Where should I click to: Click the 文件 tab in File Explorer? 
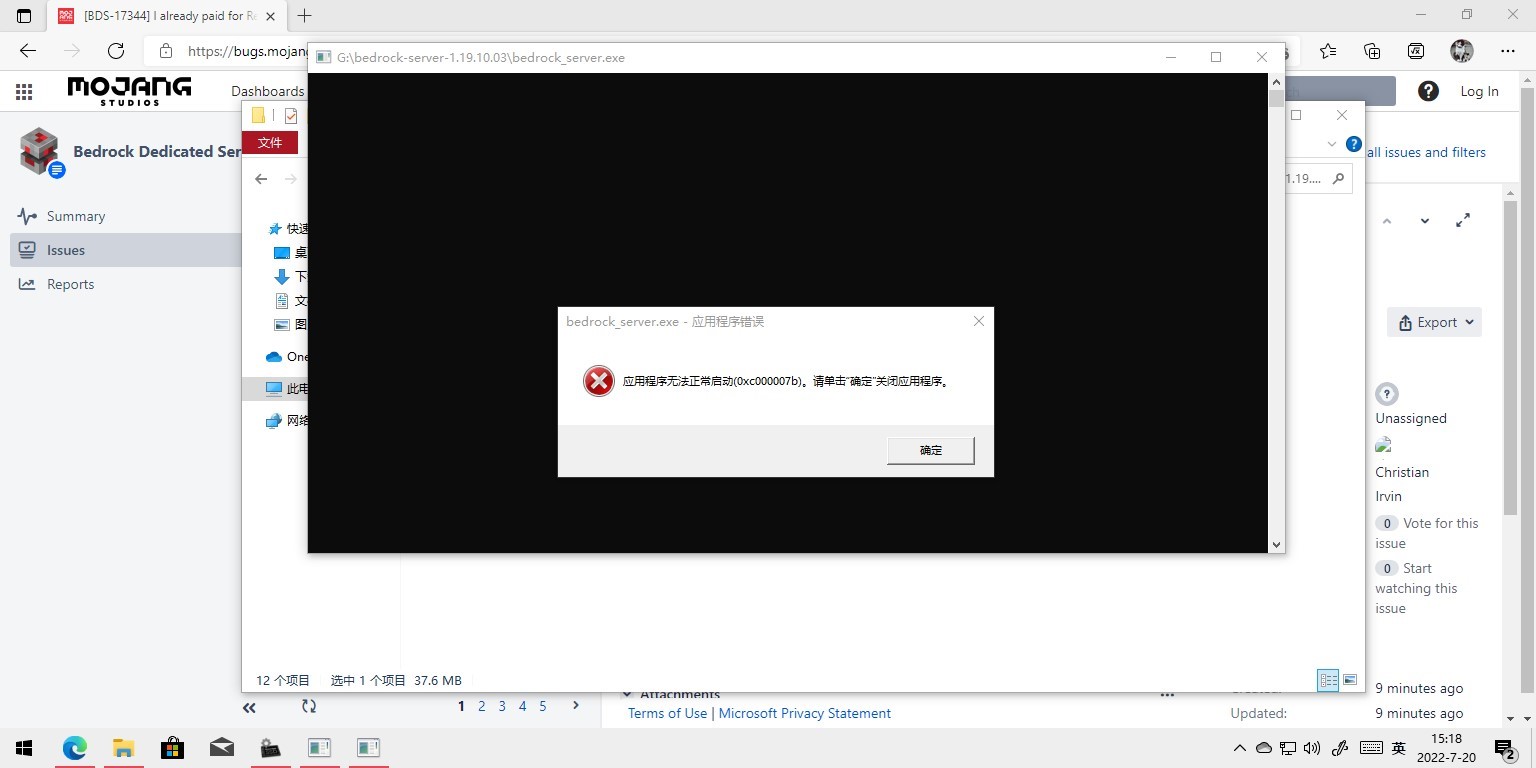tap(270, 142)
